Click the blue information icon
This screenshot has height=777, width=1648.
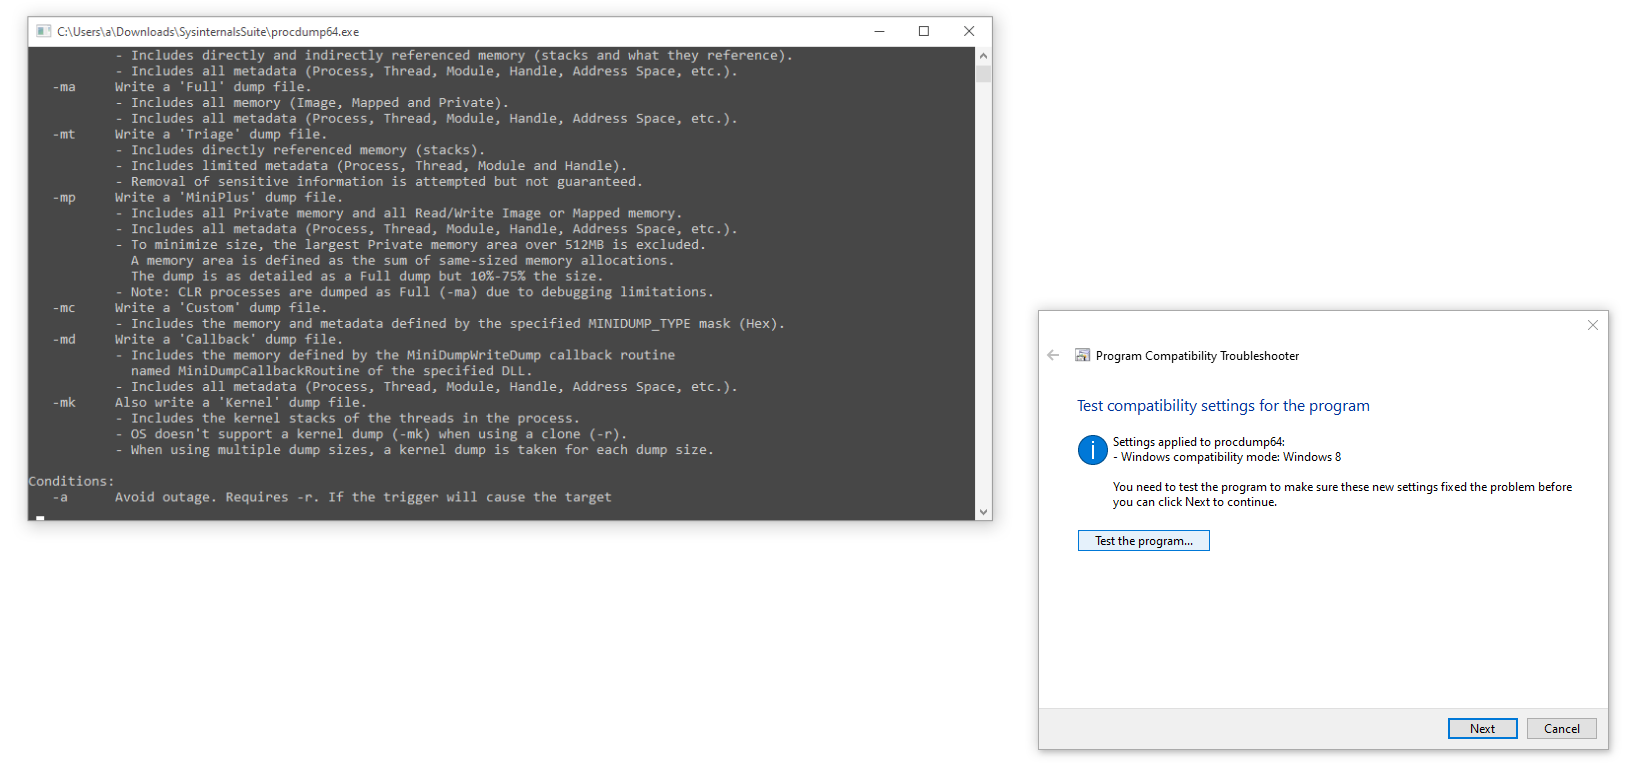pos(1092,450)
